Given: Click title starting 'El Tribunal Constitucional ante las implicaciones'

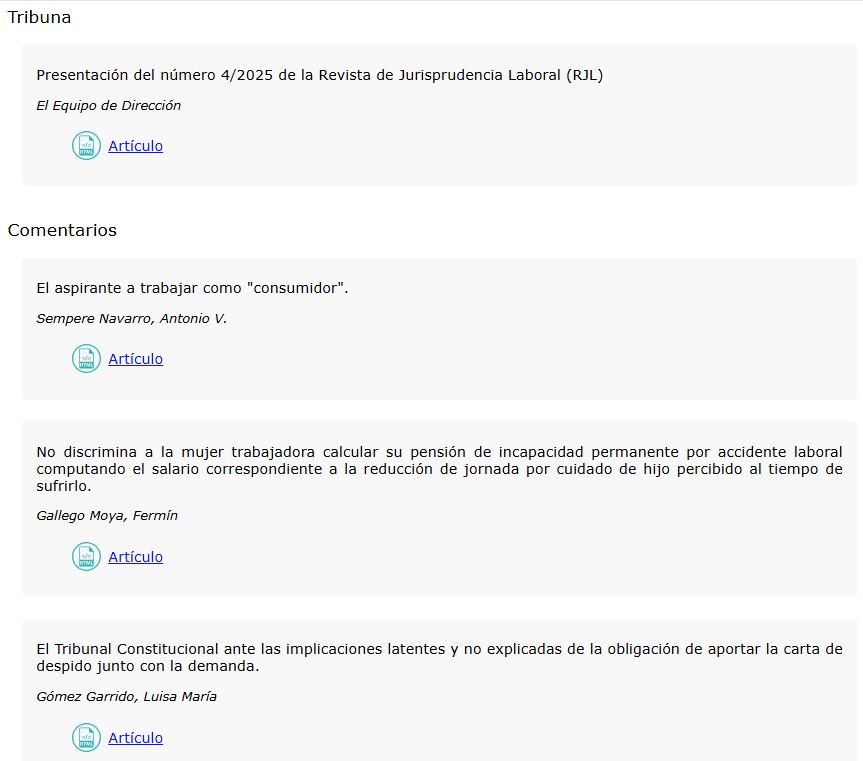Looking at the screenshot, I should 439,657.
